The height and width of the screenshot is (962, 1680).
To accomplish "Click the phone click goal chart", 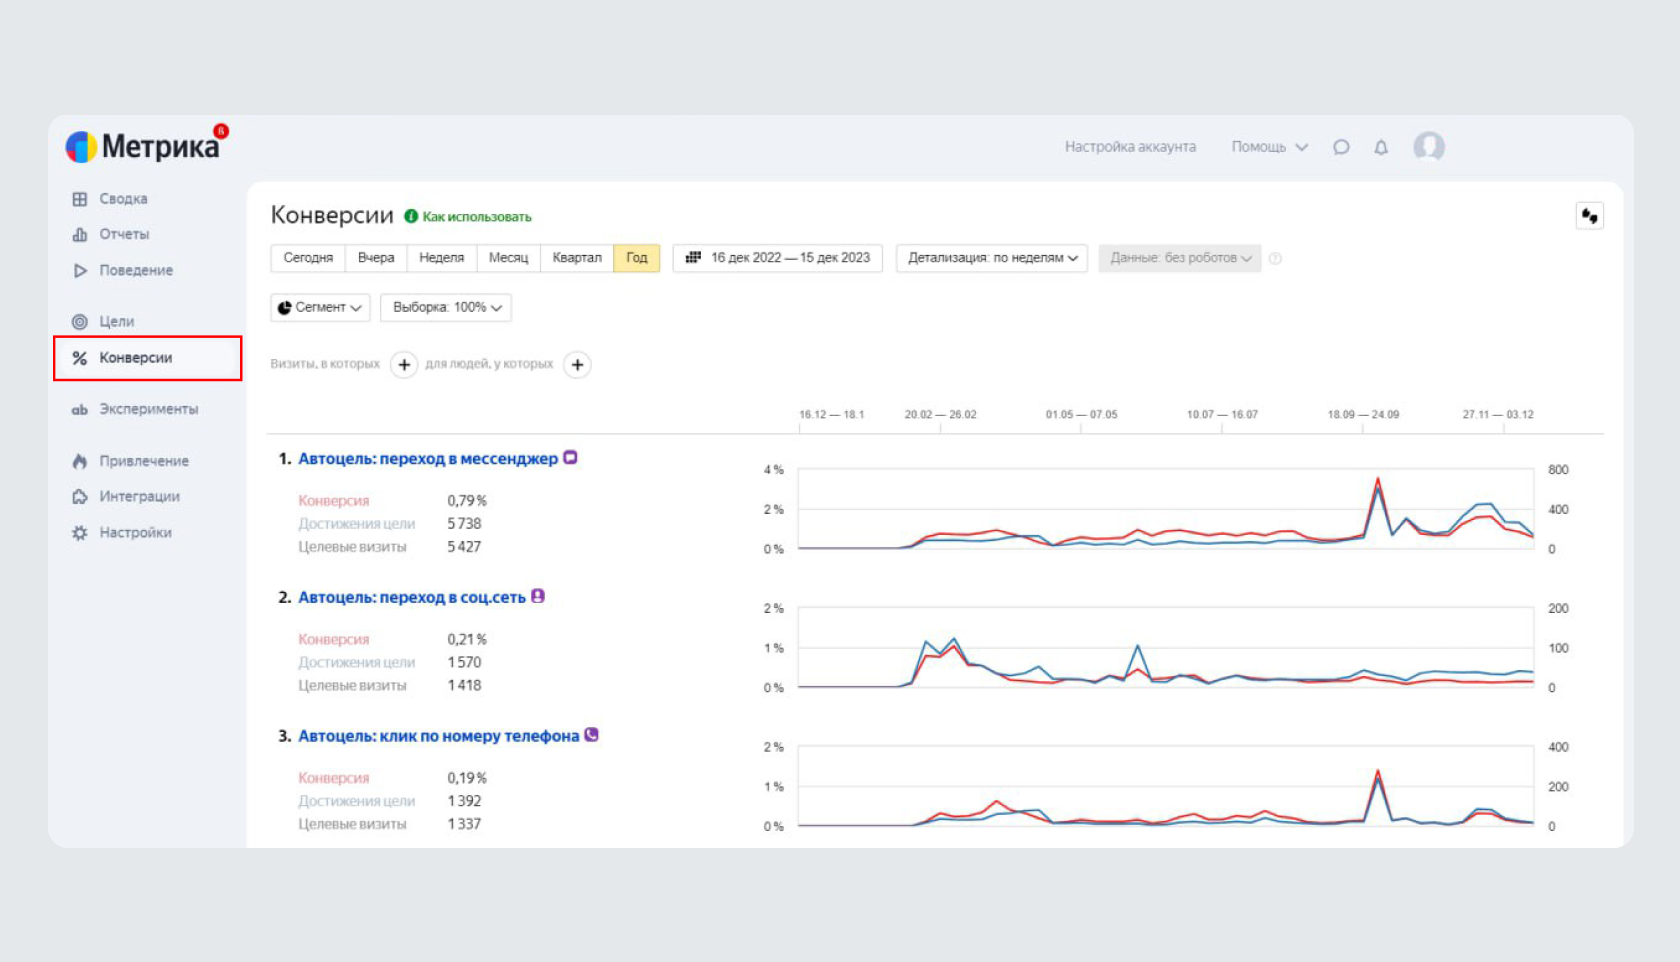I will [1166, 787].
